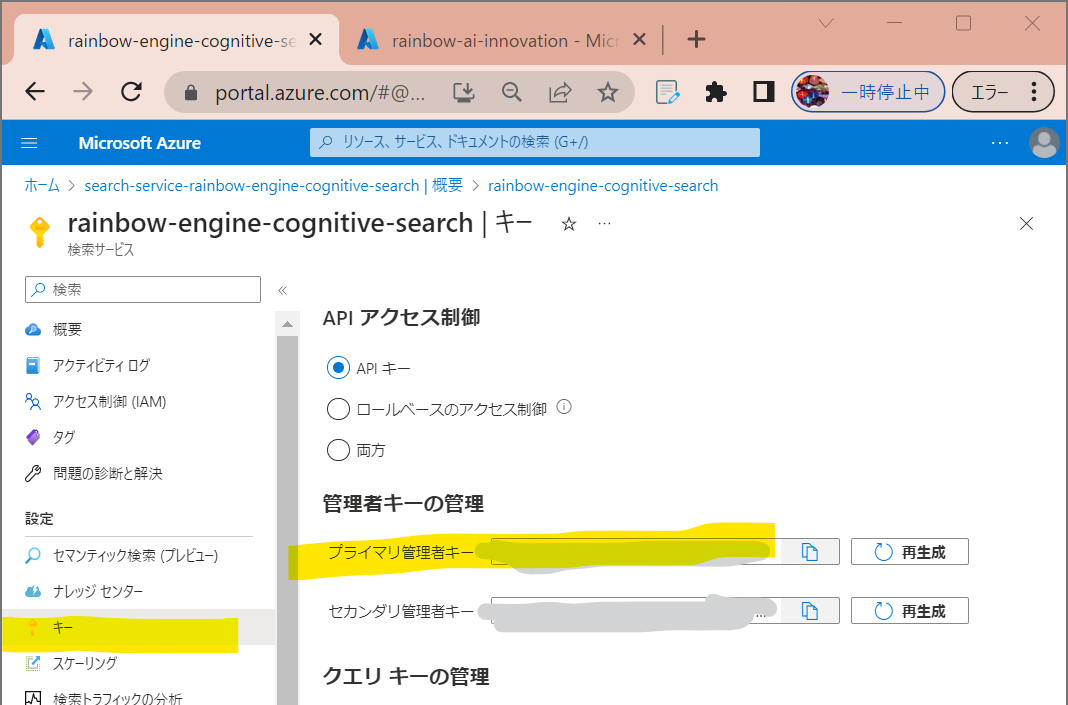Open タグ in the sidebar

[138, 437]
